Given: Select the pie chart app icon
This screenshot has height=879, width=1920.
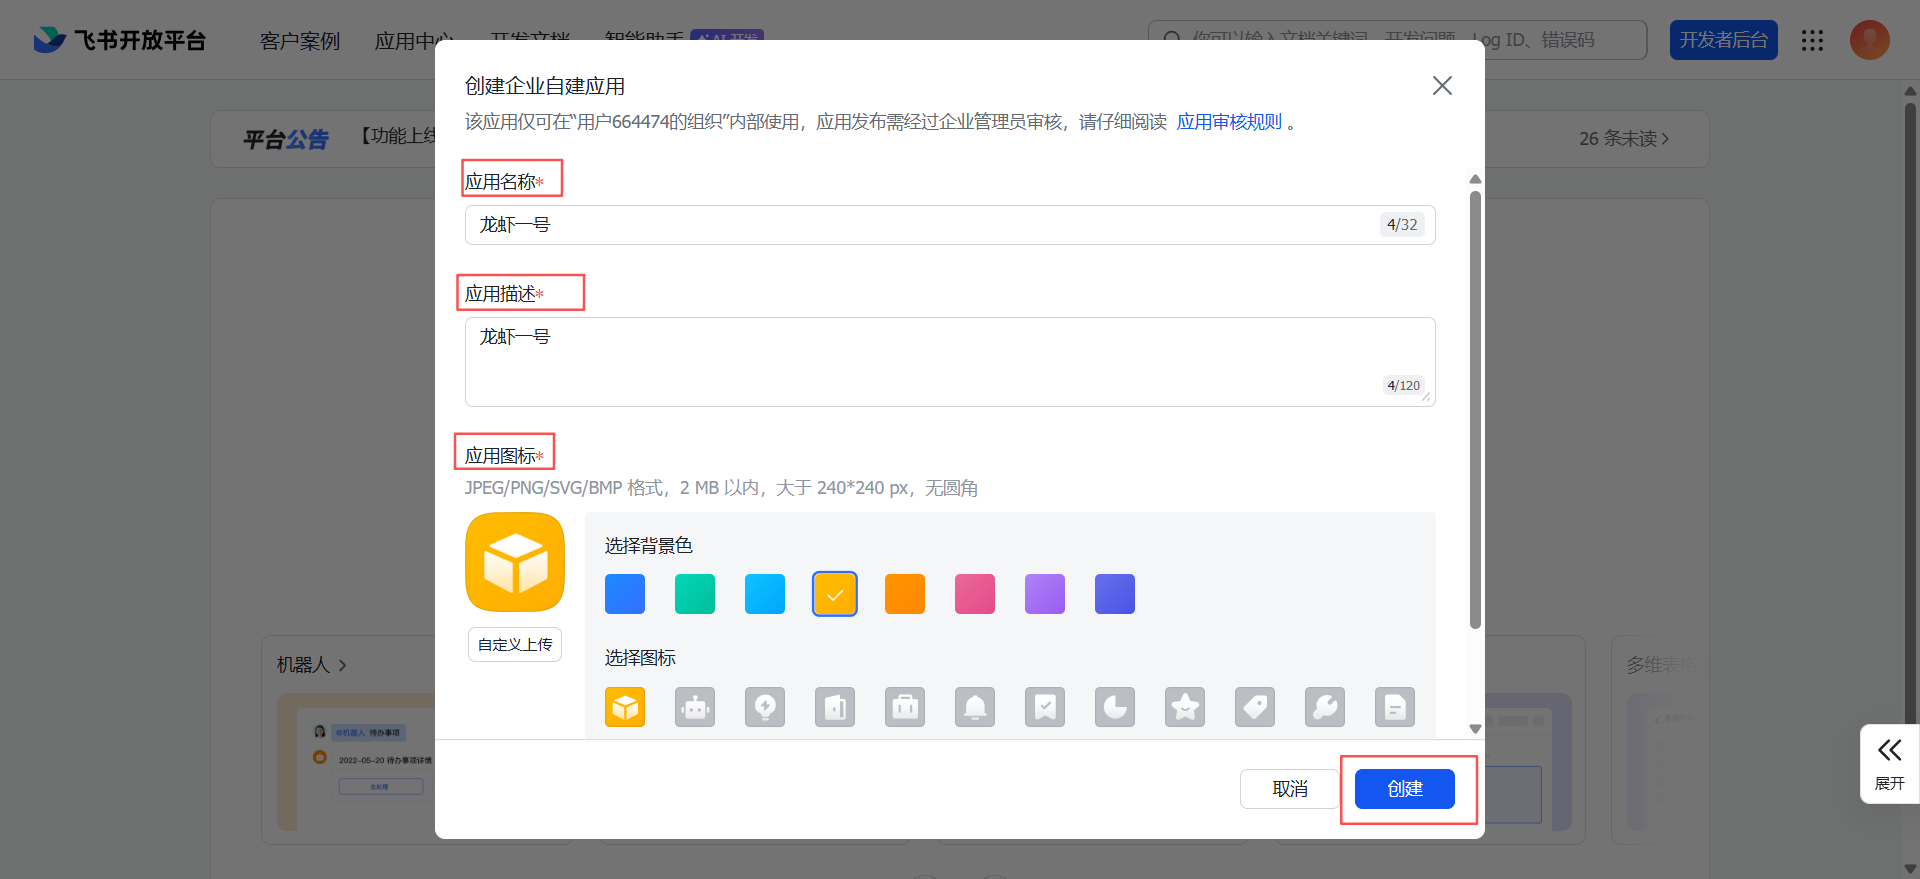Looking at the screenshot, I should (x=1115, y=707).
